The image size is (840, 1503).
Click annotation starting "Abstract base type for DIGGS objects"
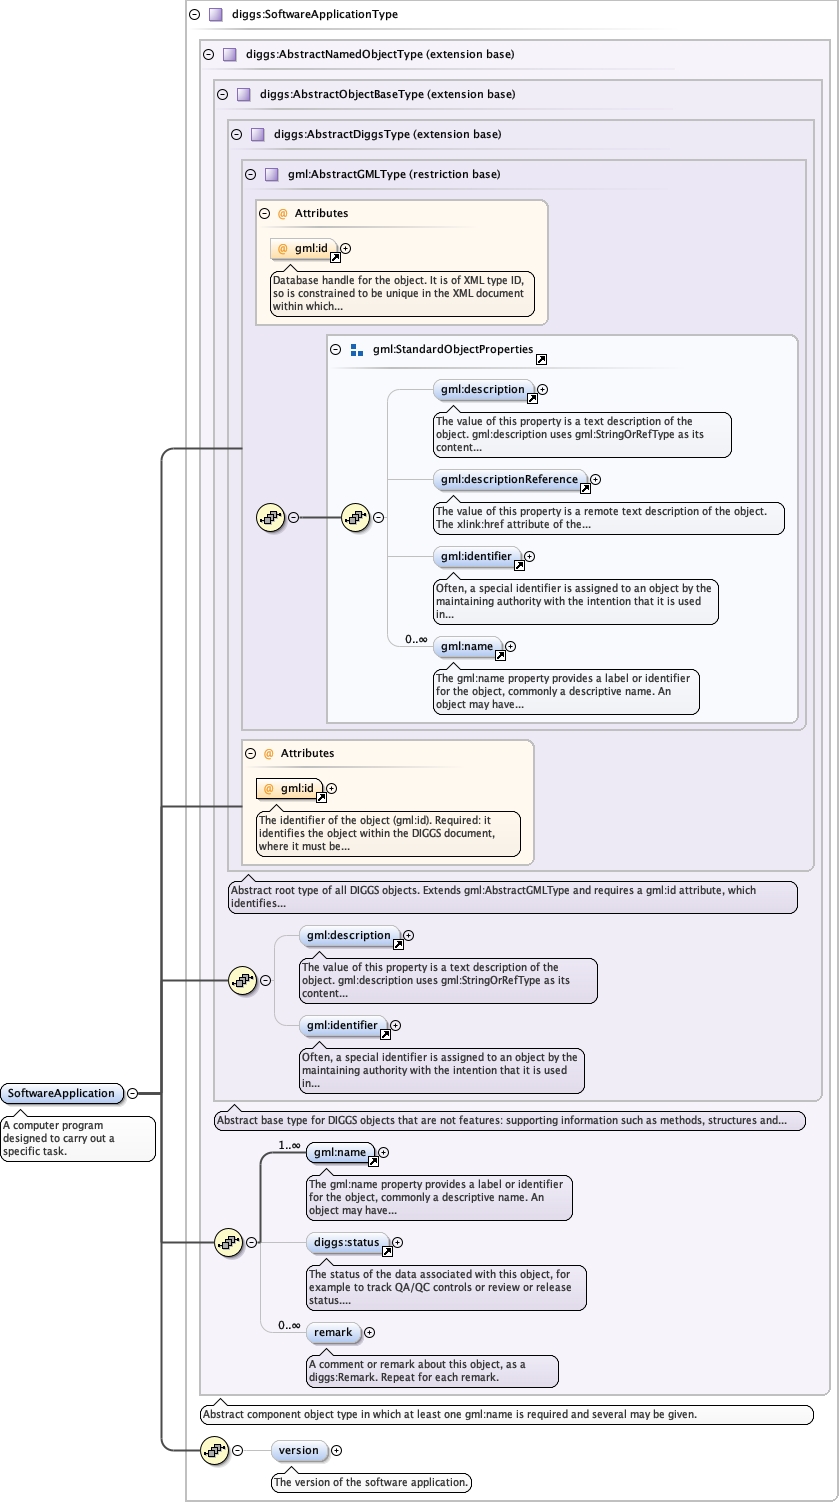click(509, 1121)
